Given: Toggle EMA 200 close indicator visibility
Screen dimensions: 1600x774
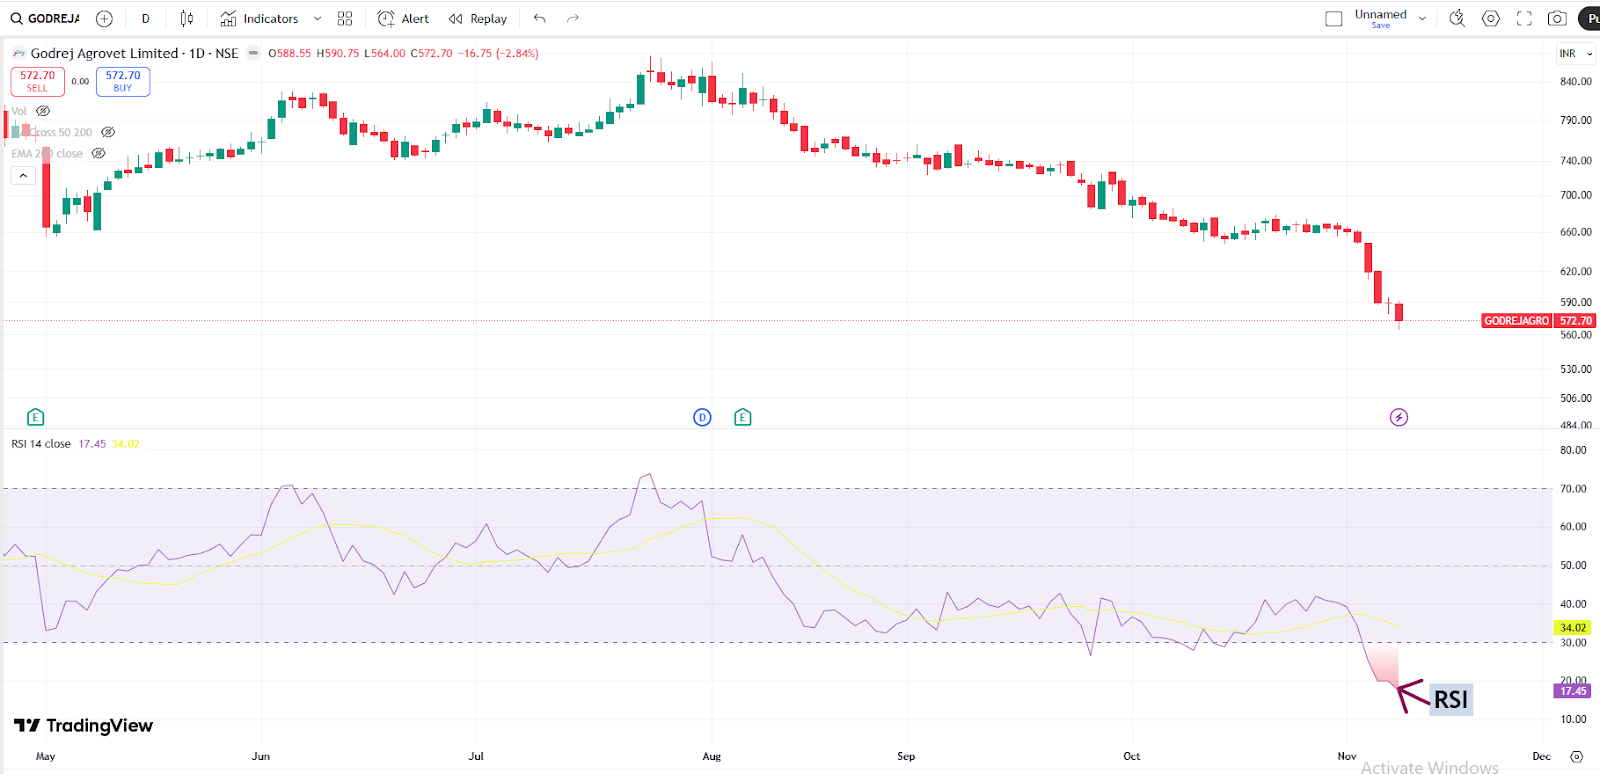Looking at the screenshot, I should point(98,153).
